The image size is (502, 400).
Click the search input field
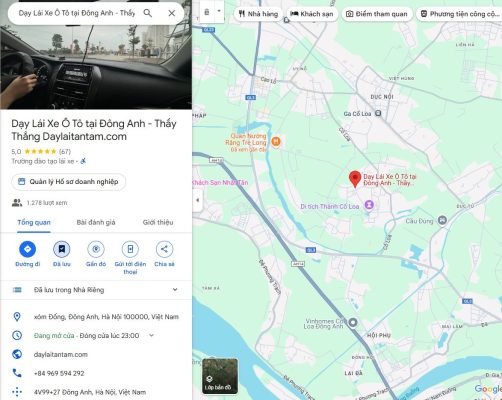(x=77, y=13)
